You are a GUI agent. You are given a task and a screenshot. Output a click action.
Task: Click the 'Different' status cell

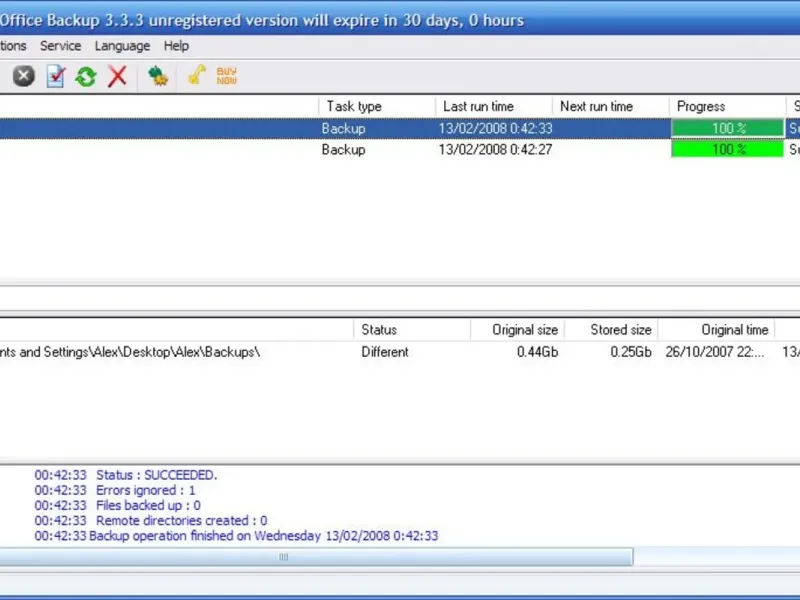click(x=385, y=352)
